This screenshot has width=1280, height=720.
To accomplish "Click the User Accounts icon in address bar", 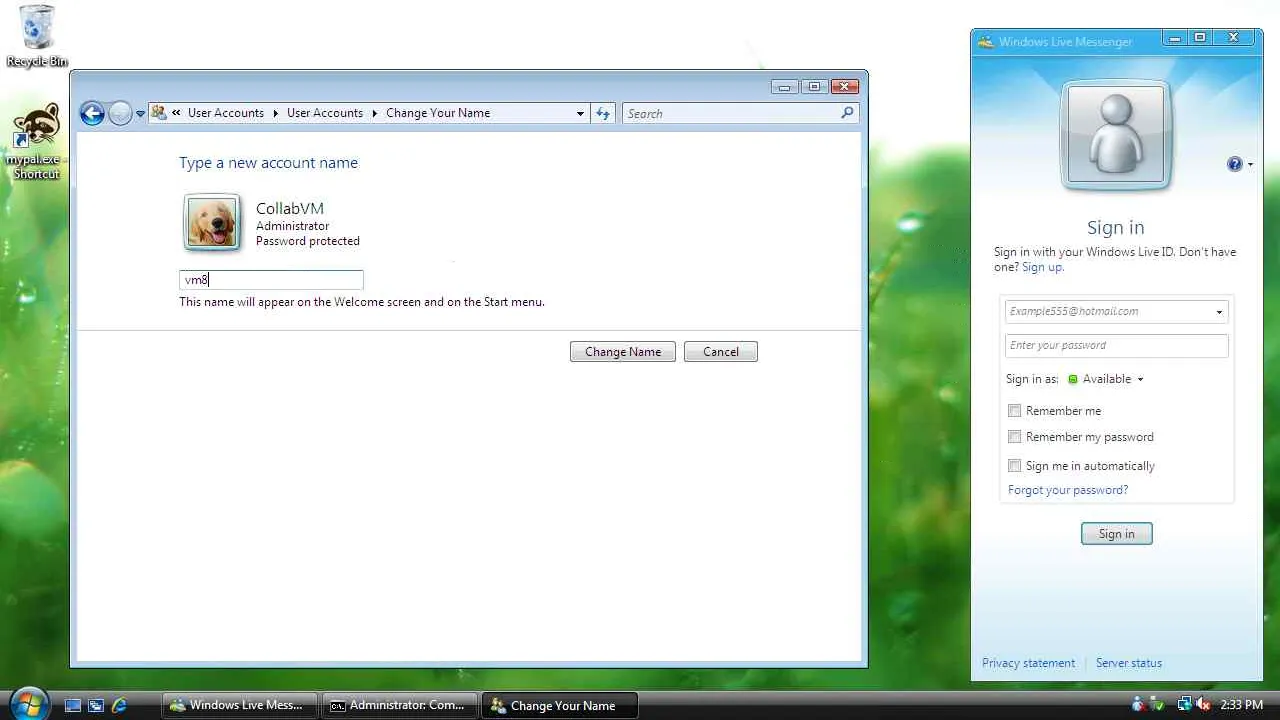I will (x=159, y=113).
